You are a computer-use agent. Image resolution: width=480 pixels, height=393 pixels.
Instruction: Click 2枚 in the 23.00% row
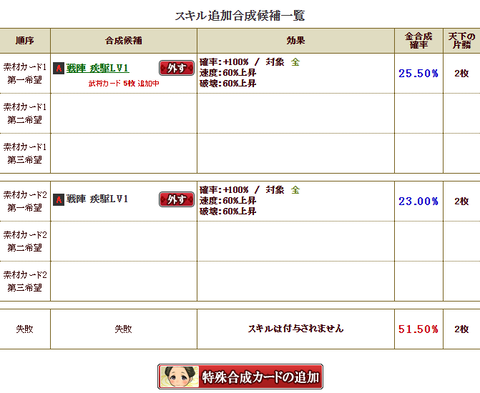tap(462, 201)
